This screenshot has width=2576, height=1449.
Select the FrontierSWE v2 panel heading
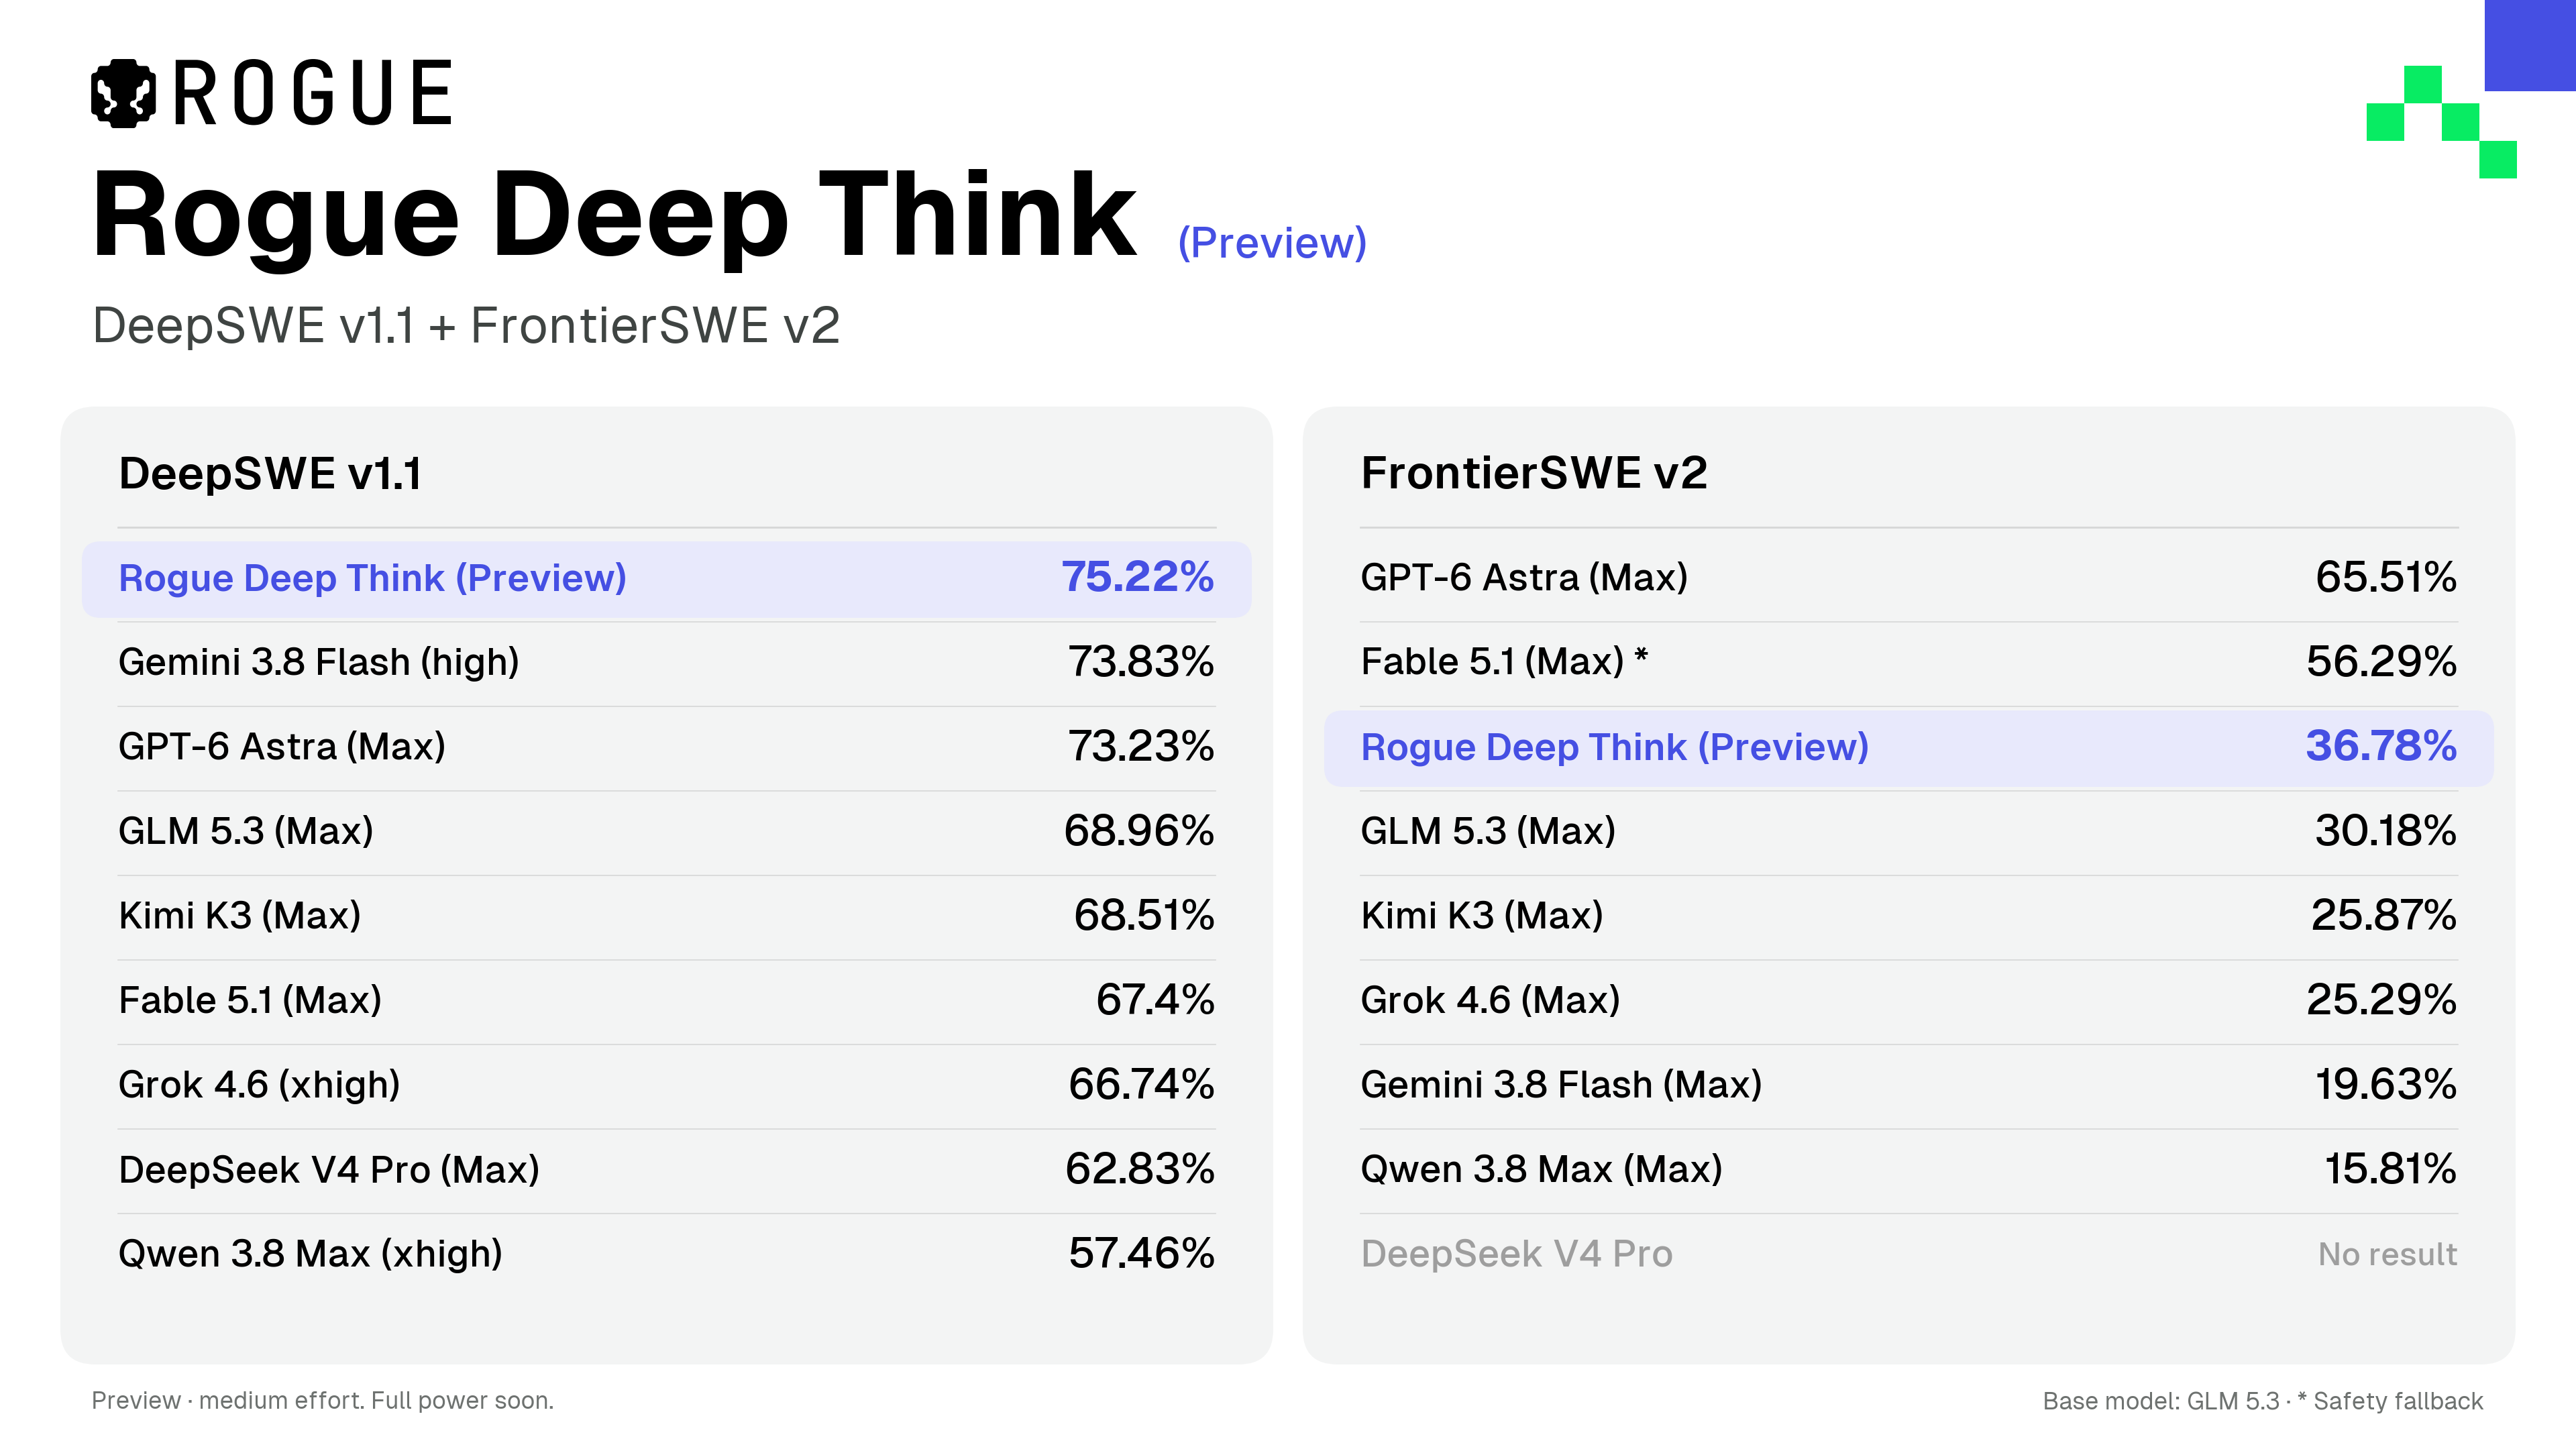coord(1534,473)
